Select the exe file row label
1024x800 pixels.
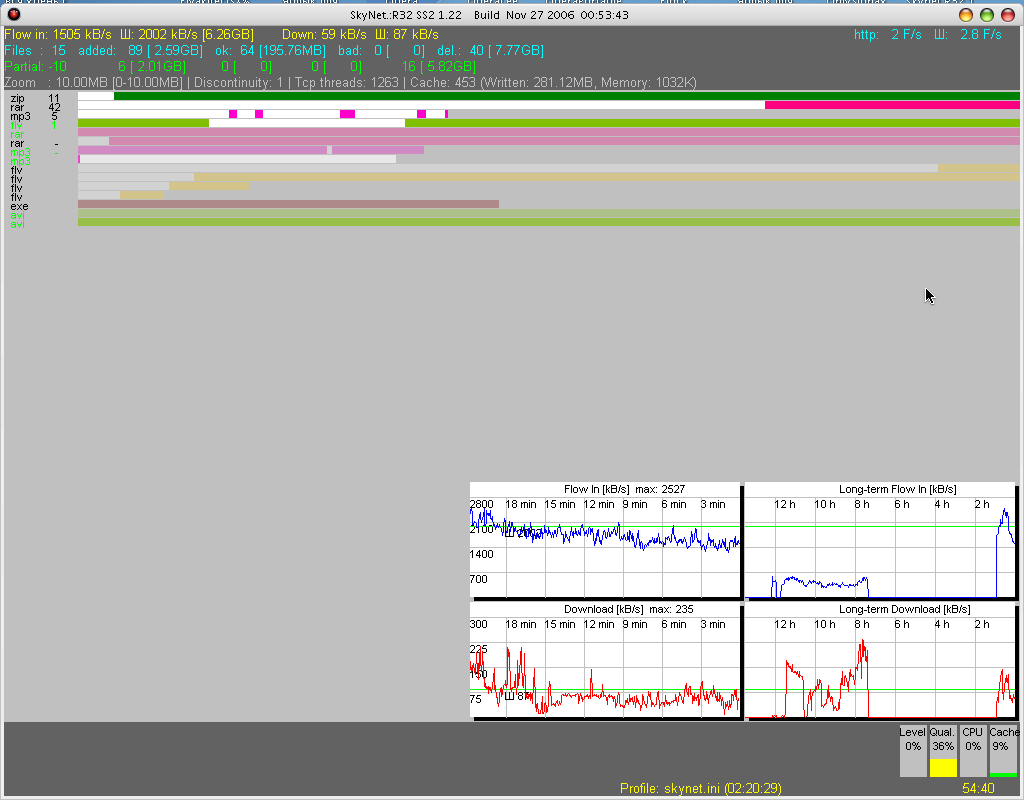pos(19,206)
